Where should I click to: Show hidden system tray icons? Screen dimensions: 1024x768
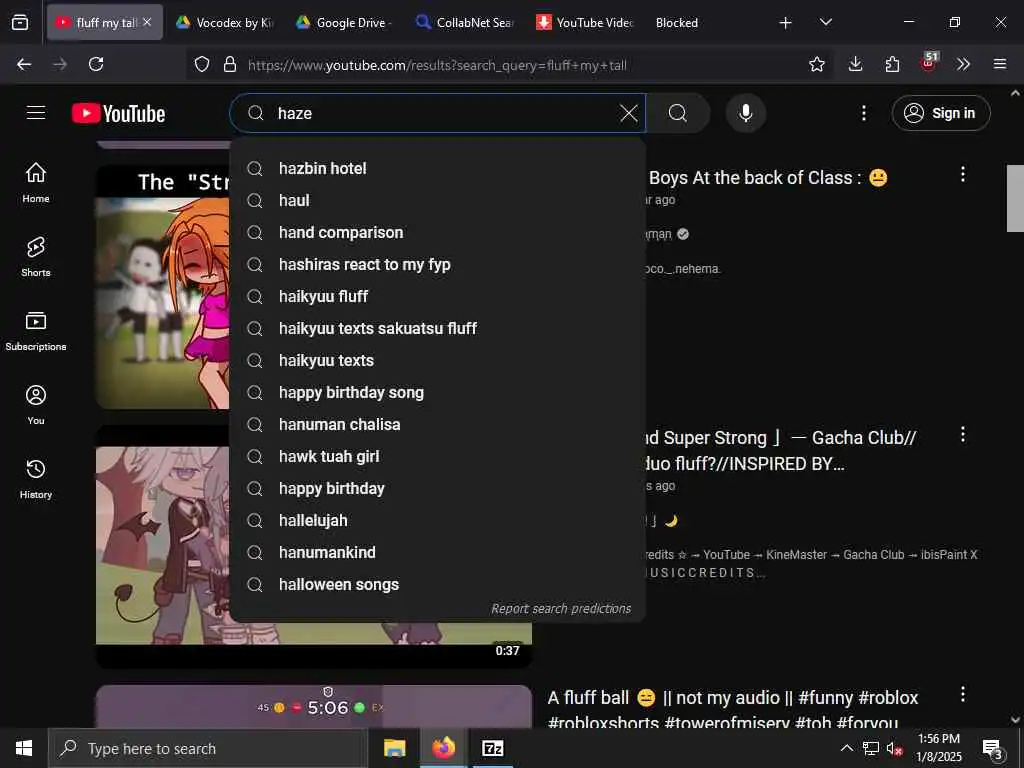846,748
